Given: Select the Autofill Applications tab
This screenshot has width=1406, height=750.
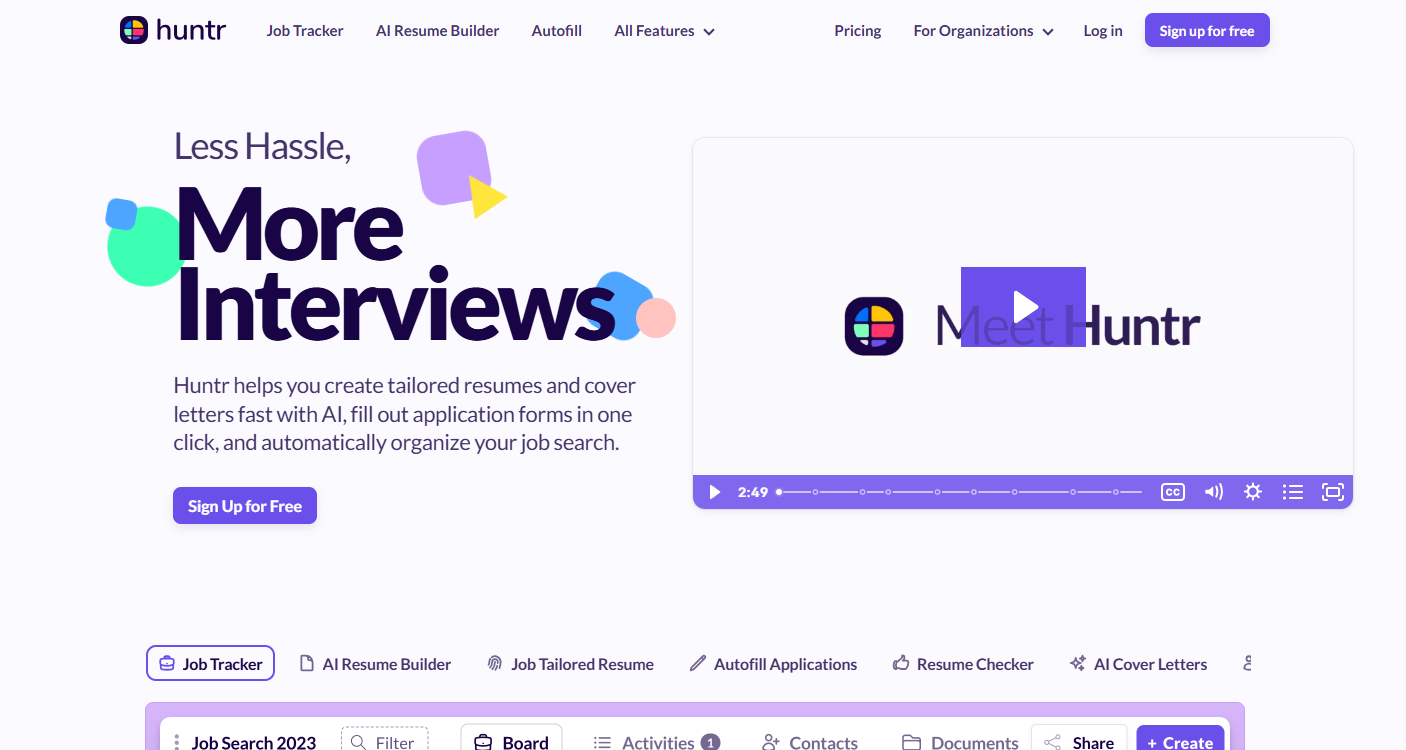Looking at the screenshot, I should pyautogui.click(x=773, y=664).
